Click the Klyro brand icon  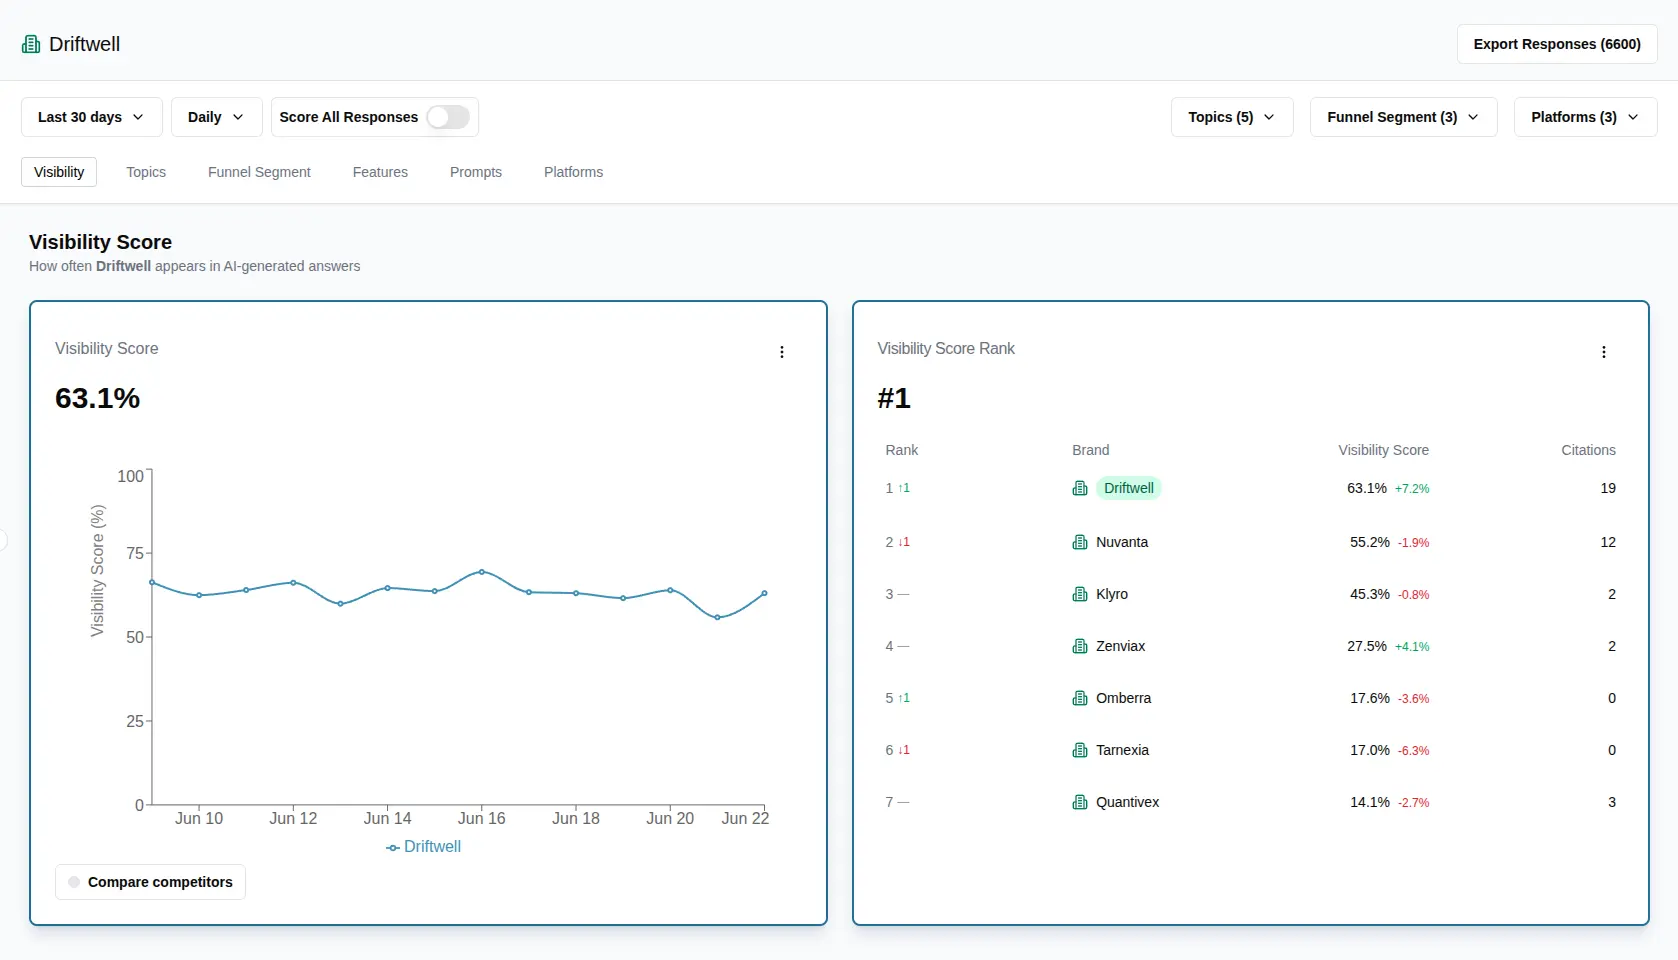pyautogui.click(x=1080, y=594)
